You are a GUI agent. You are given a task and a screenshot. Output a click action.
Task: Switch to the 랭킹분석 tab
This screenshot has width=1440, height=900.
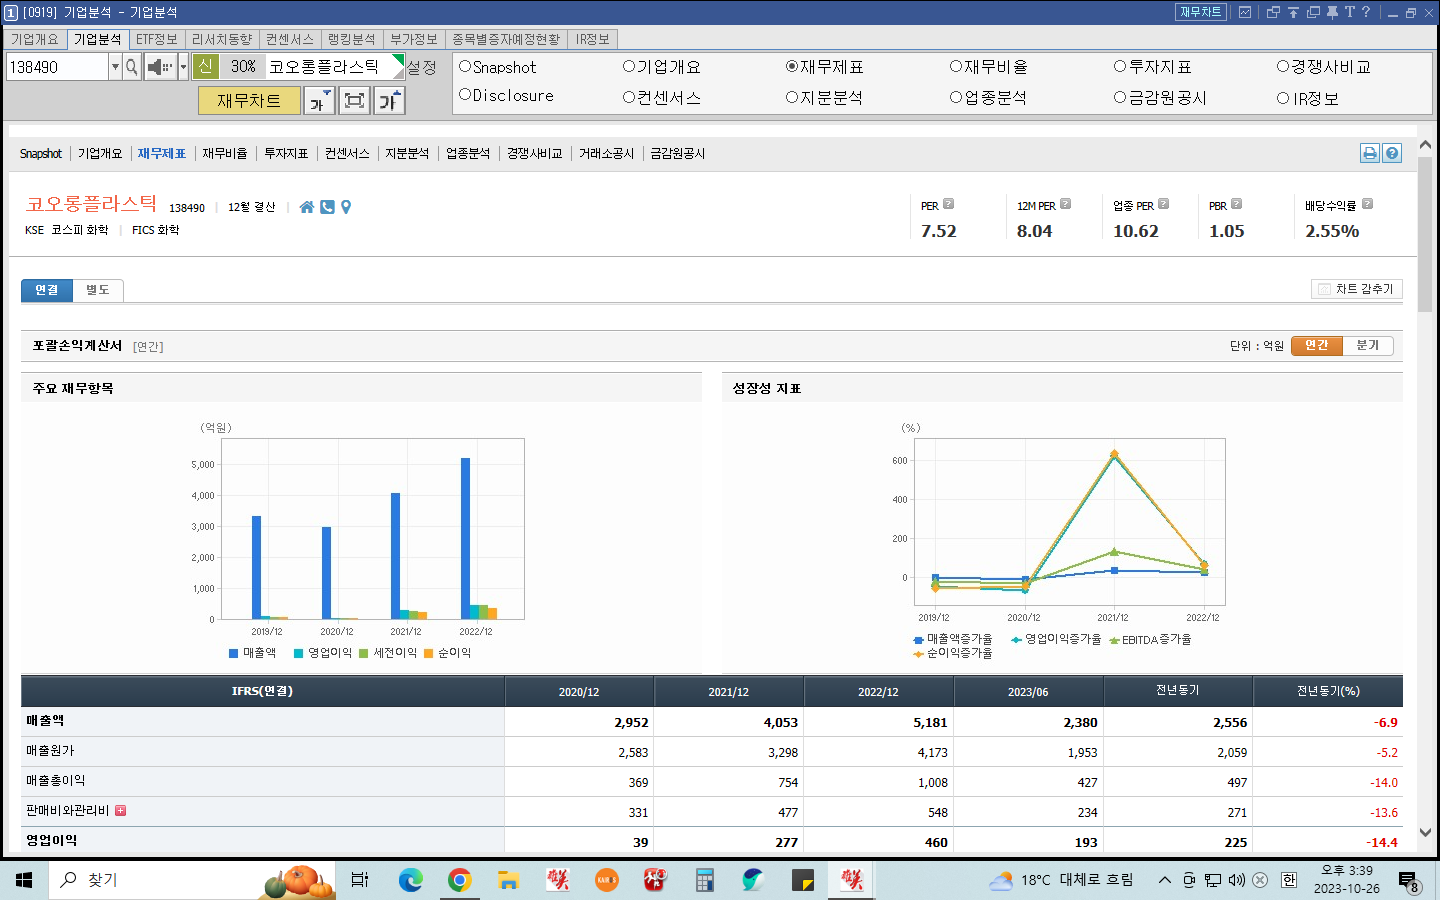tap(352, 39)
